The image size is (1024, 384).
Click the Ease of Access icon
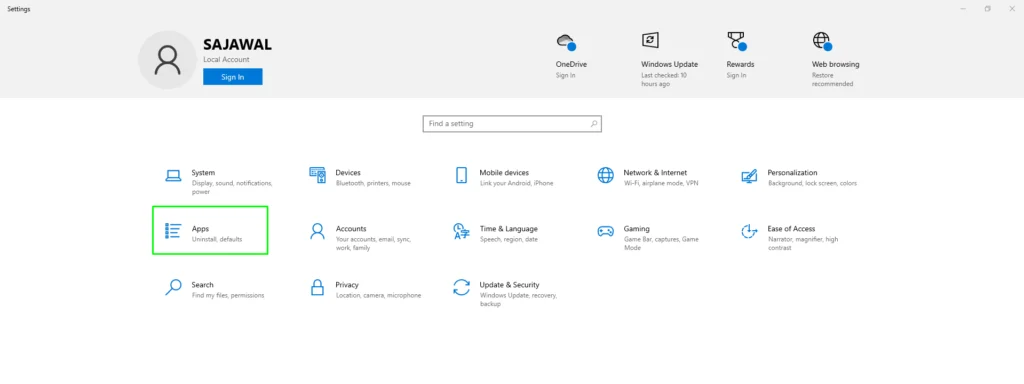tap(749, 231)
